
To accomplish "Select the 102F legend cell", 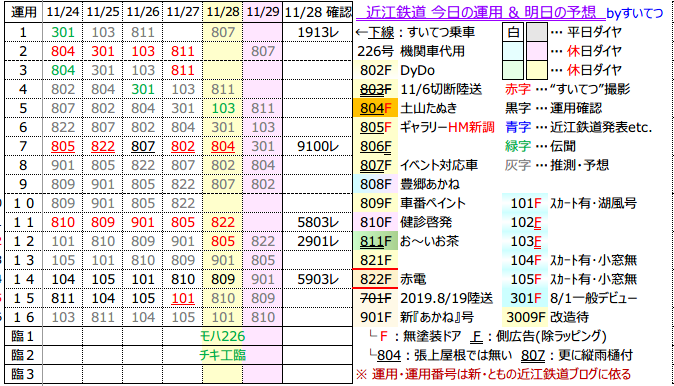I will click(525, 222).
